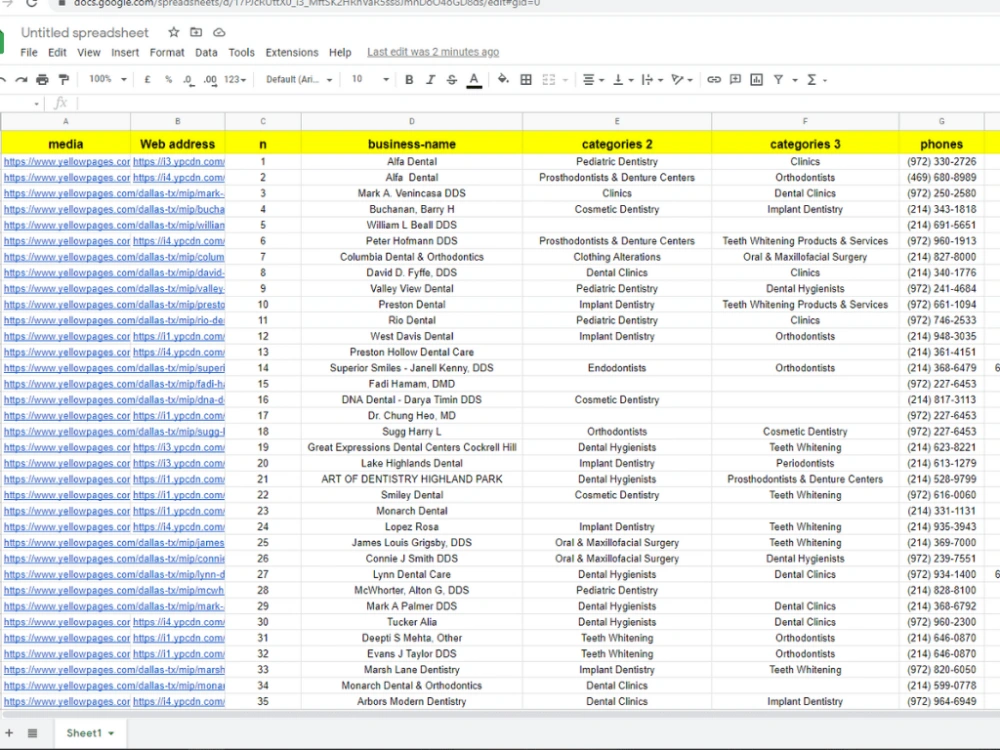Insert a comment from the toolbar
1000x750 pixels.
click(735, 80)
